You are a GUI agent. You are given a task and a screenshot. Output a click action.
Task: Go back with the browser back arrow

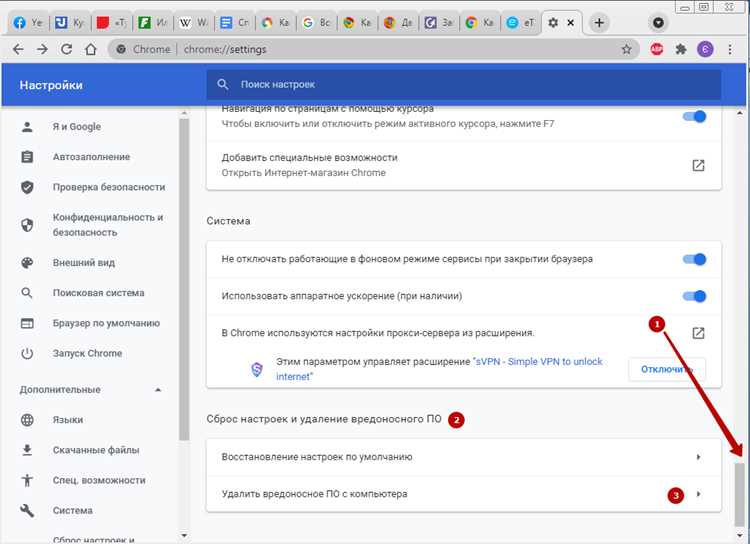tap(18, 49)
